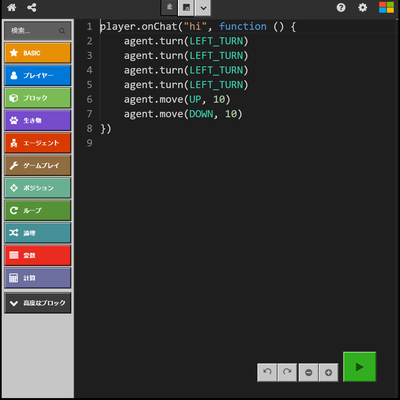Click line number 1 in the gutter
Viewport: 400px width, 400px height.
tap(89, 26)
